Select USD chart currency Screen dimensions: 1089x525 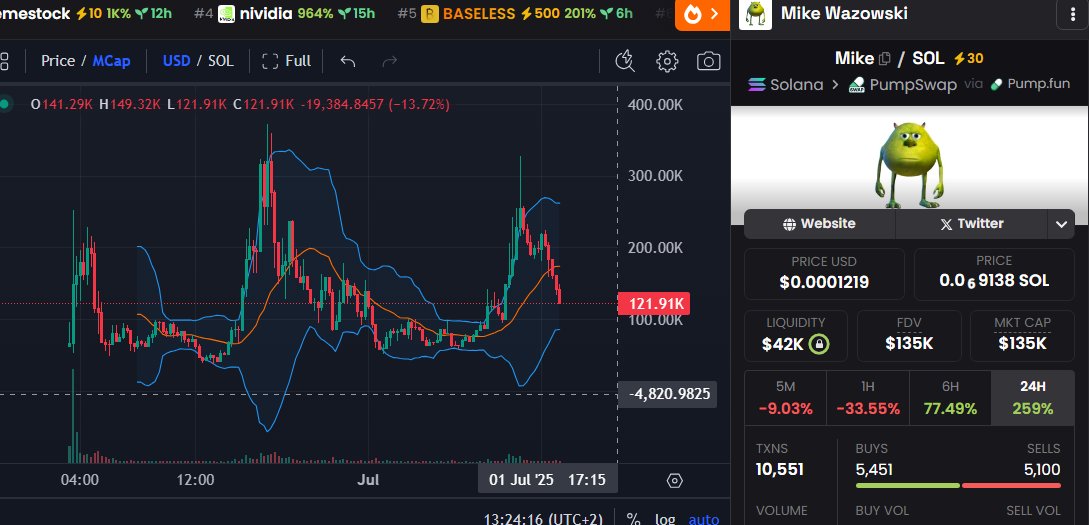[x=176, y=61]
